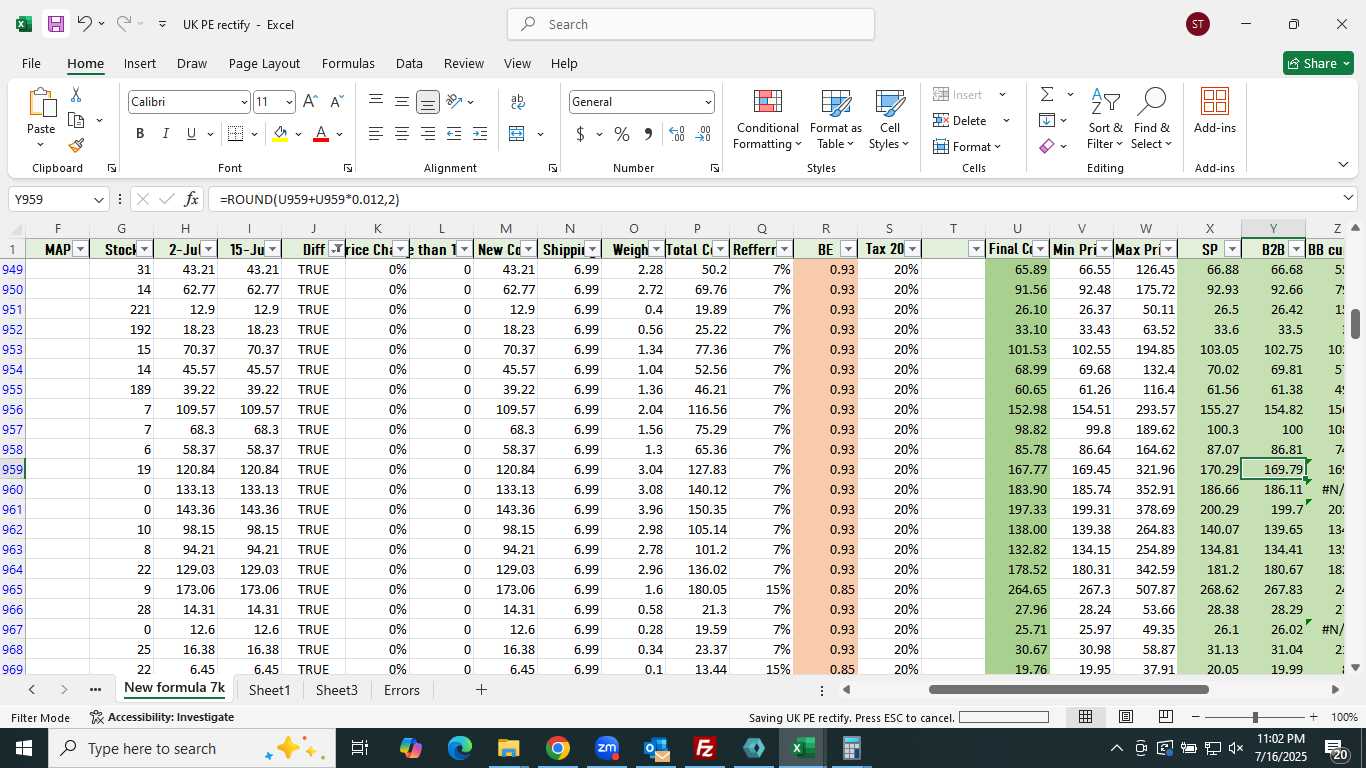Click the Normal view icon in status bar
Image resolution: width=1366 pixels, height=768 pixels.
[1085, 717]
